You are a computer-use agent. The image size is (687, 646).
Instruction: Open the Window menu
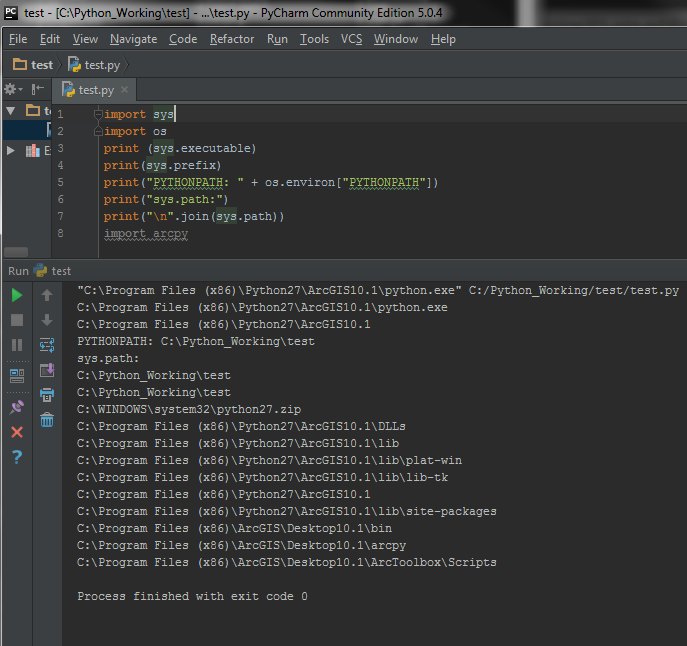tap(396, 39)
